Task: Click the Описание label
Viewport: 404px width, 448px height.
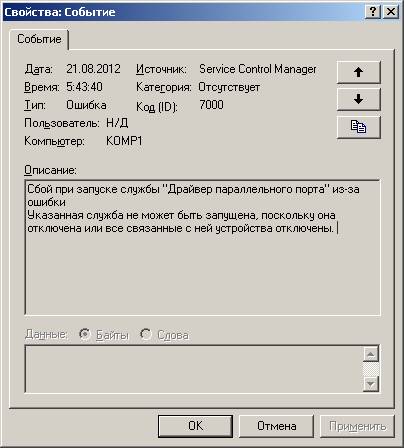Action: [50, 170]
